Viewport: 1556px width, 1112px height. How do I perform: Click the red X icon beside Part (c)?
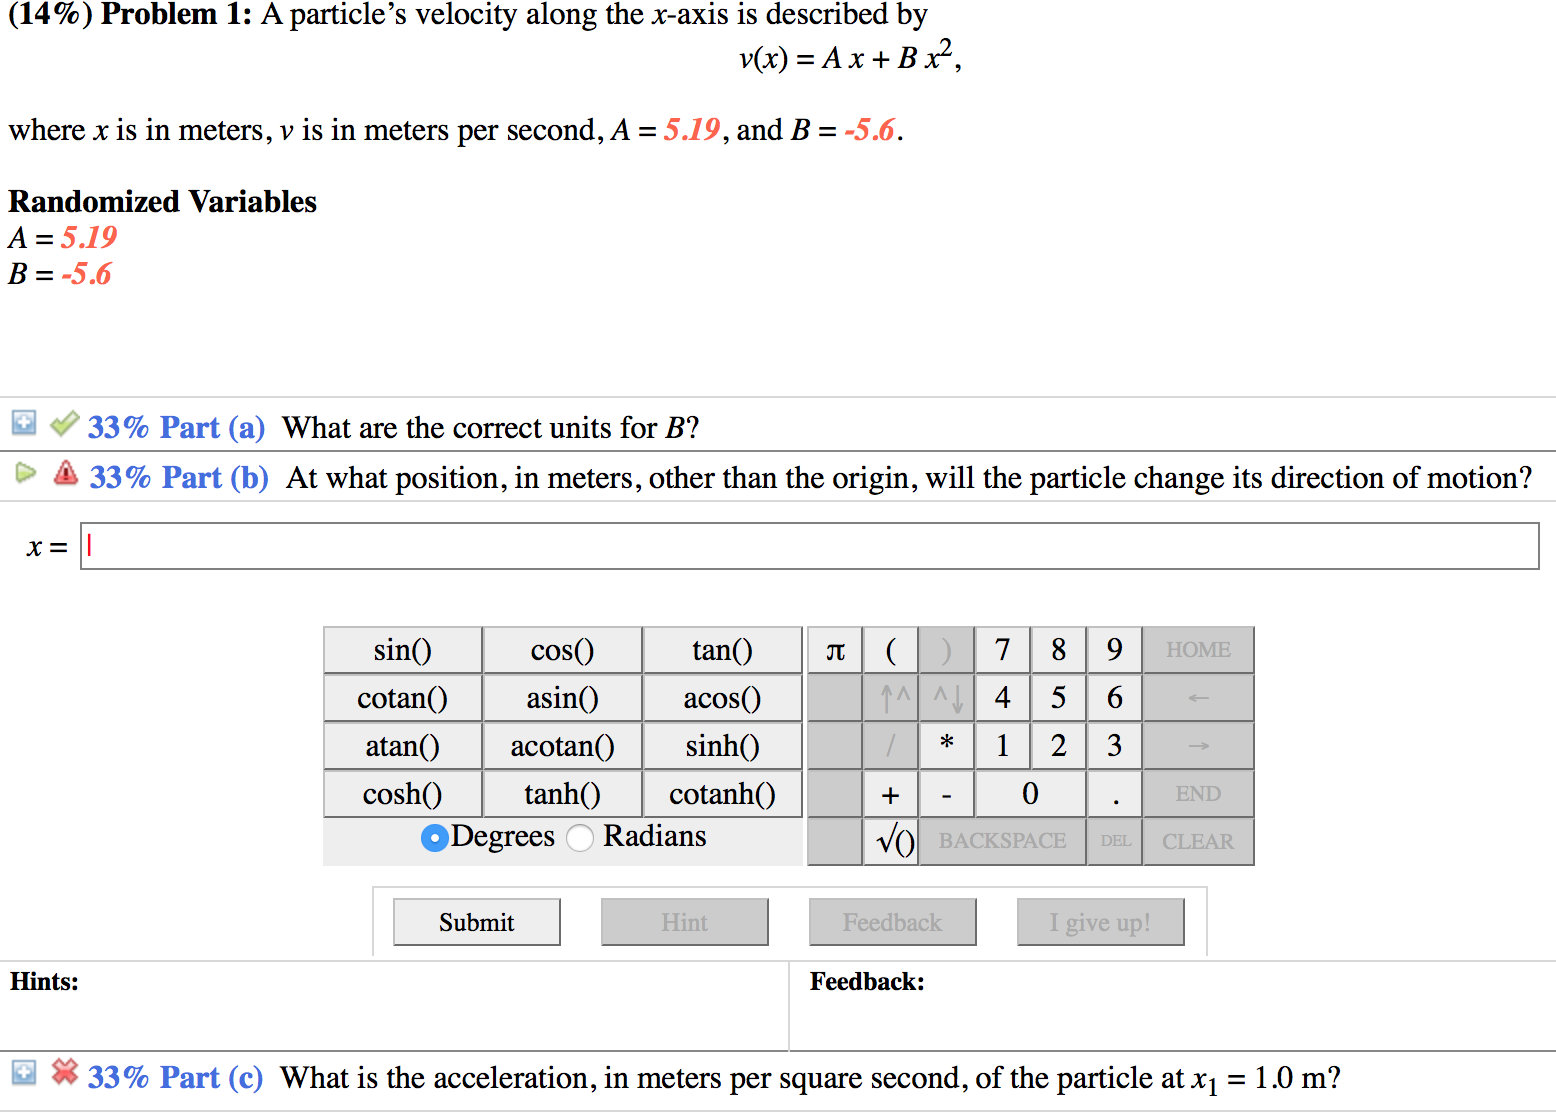tap(64, 1072)
